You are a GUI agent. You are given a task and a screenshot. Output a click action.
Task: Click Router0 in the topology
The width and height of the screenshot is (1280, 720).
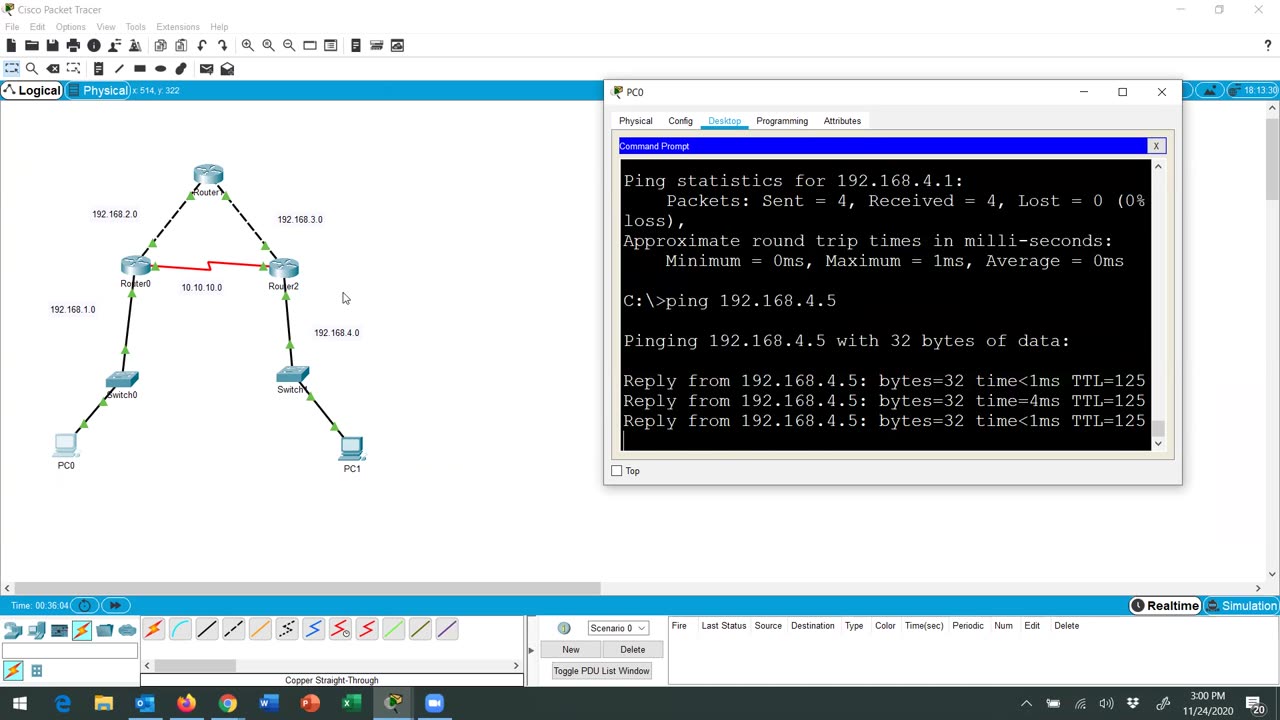pyautogui.click(x=135, y=267)
